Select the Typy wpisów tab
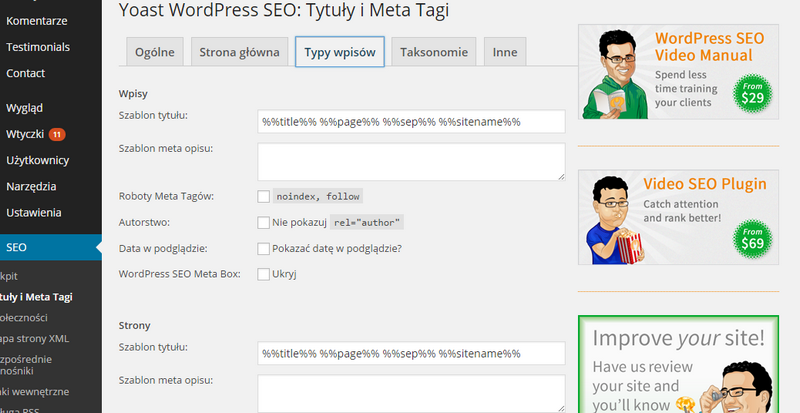Viewport: 800px width, 413px height. (x=340, y=52)
